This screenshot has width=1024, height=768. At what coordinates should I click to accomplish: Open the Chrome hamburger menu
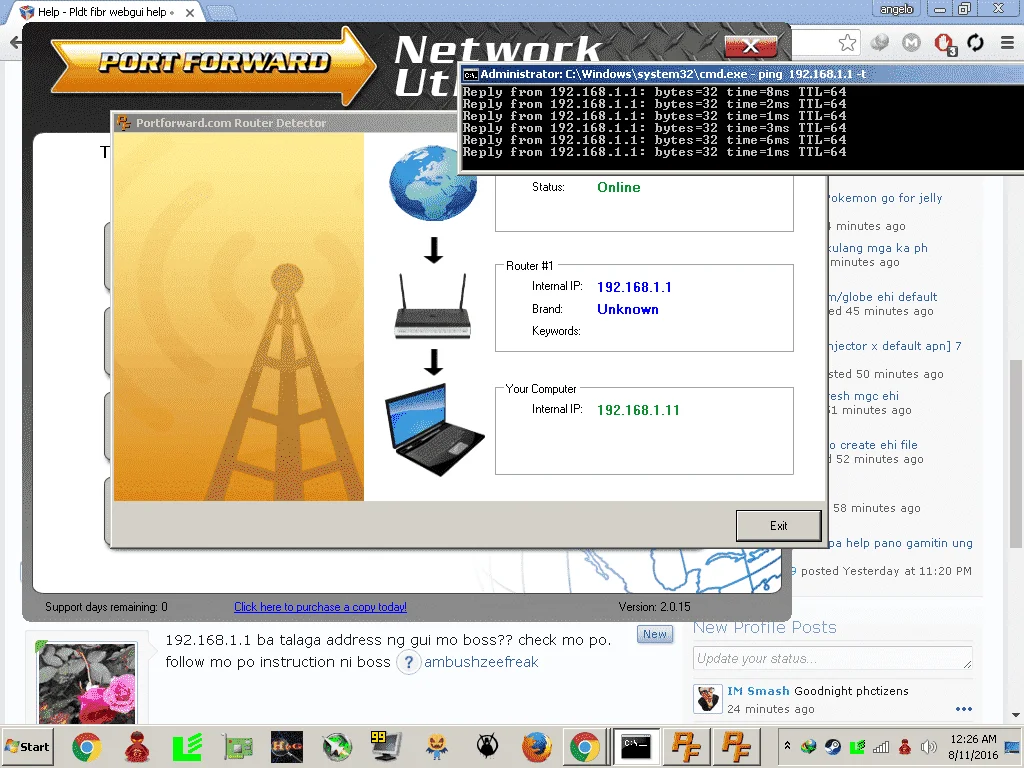point(1007,43)
